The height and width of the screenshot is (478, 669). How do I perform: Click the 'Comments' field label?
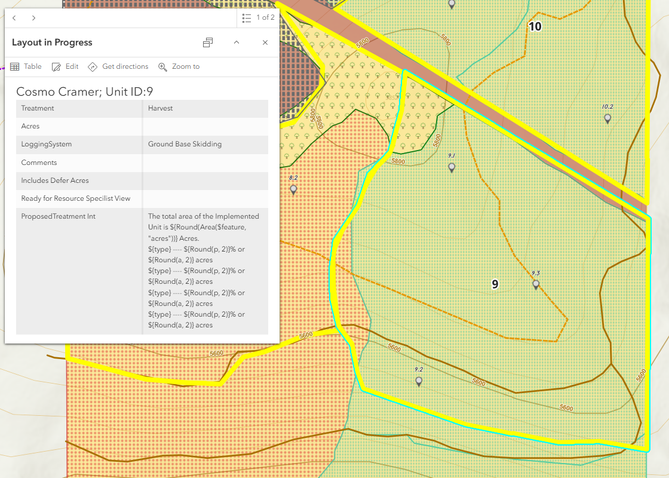39,163
